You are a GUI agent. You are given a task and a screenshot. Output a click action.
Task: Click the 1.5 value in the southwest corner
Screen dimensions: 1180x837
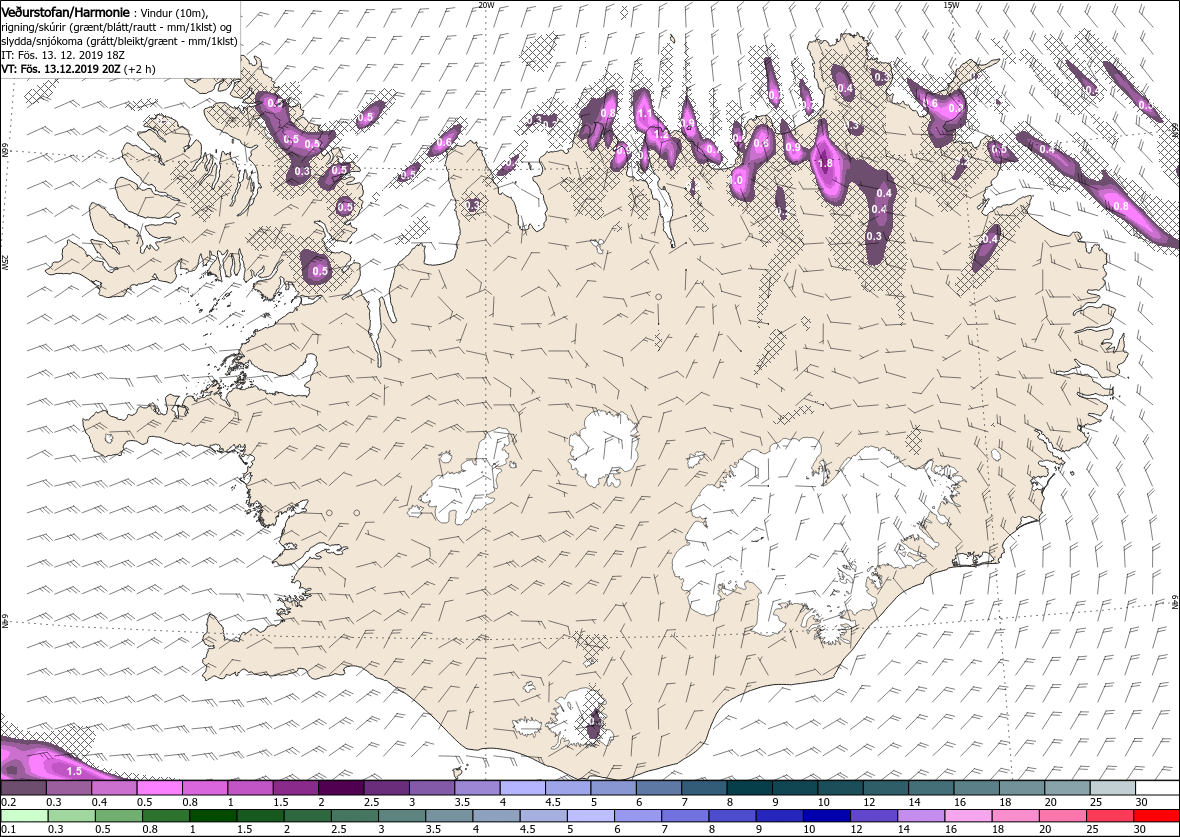pyautogui.click(x=75, y=772)
